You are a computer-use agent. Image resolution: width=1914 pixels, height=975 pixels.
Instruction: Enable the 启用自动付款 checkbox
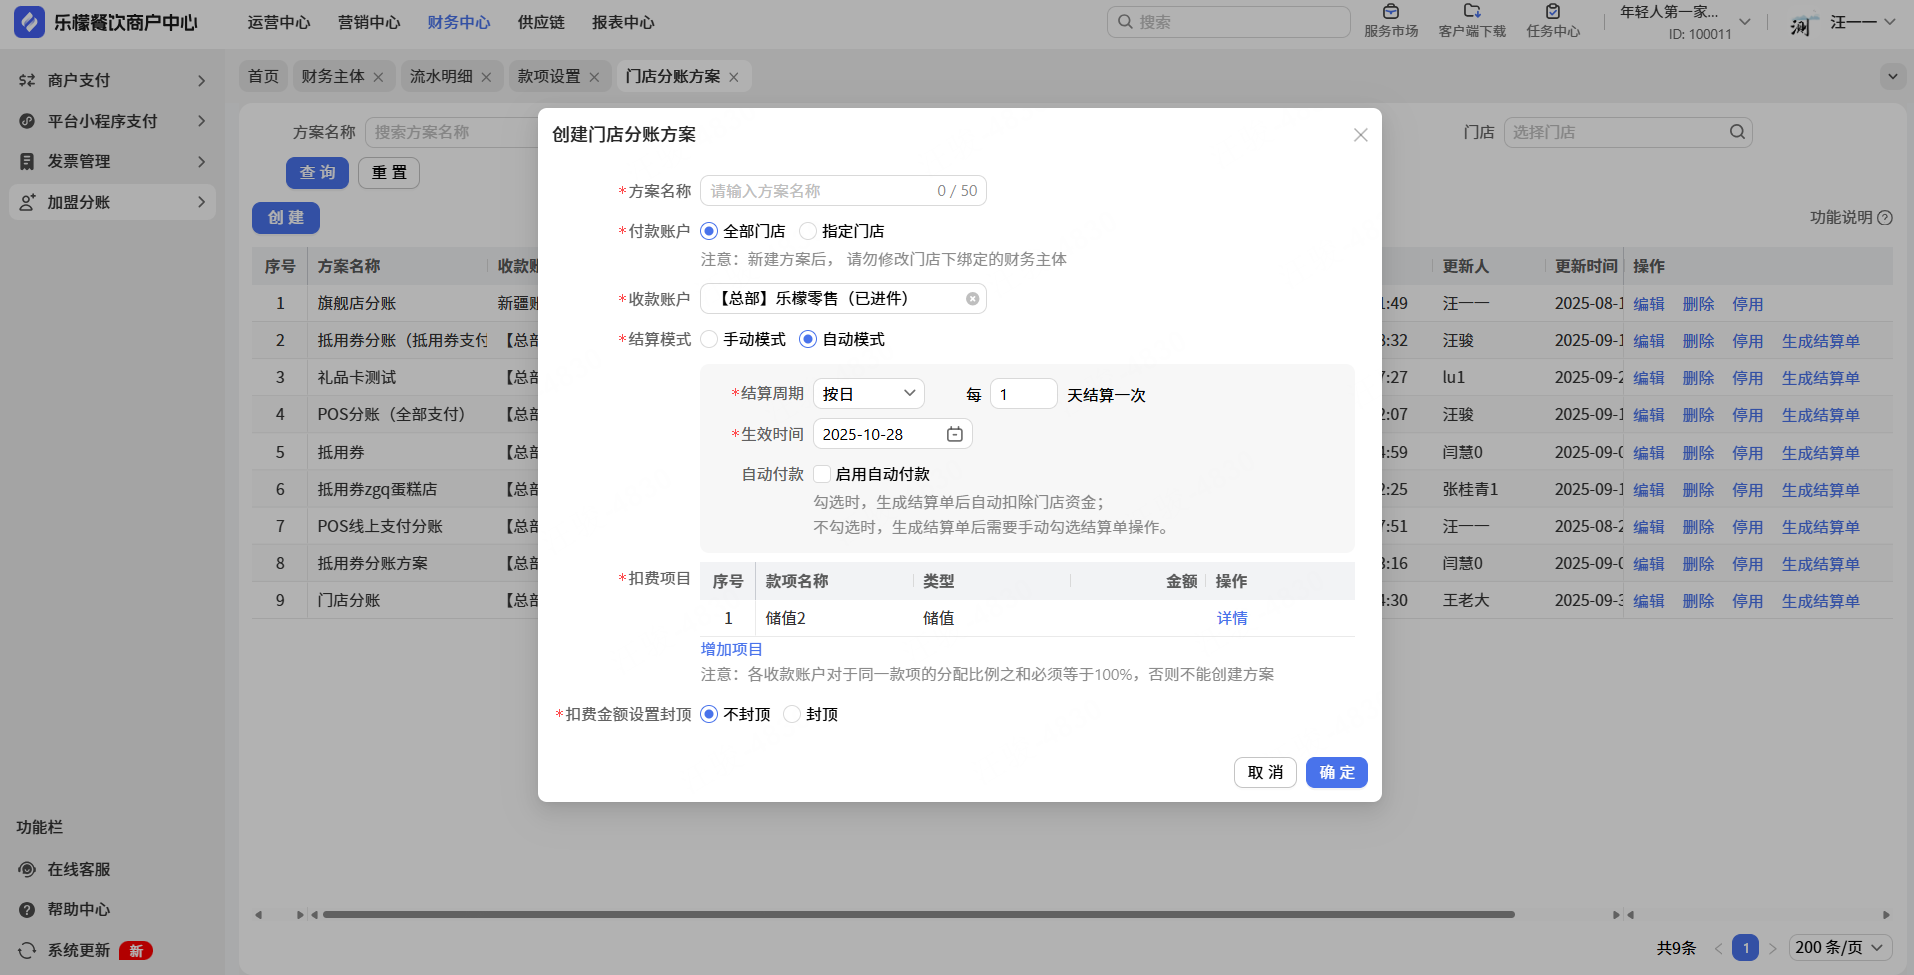coord(822,474)
